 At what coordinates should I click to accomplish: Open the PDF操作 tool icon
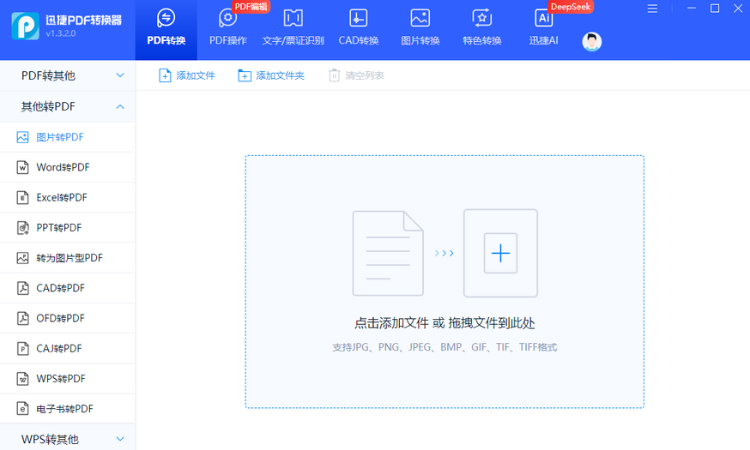(x=228, y=18)
